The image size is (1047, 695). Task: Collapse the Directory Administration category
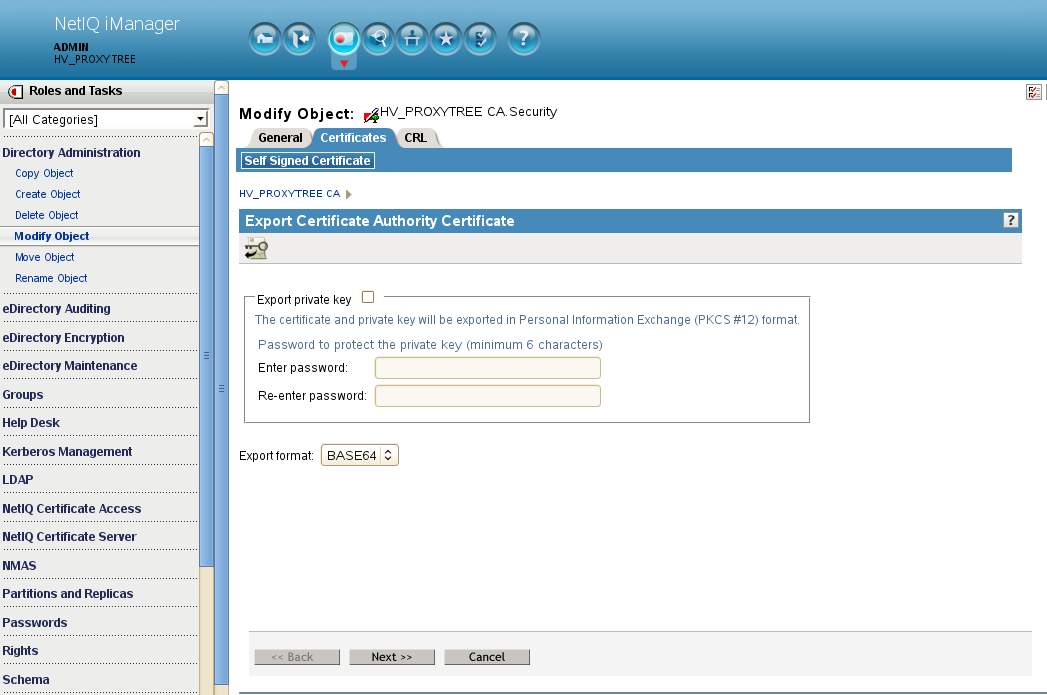click(x=71, y=152)
